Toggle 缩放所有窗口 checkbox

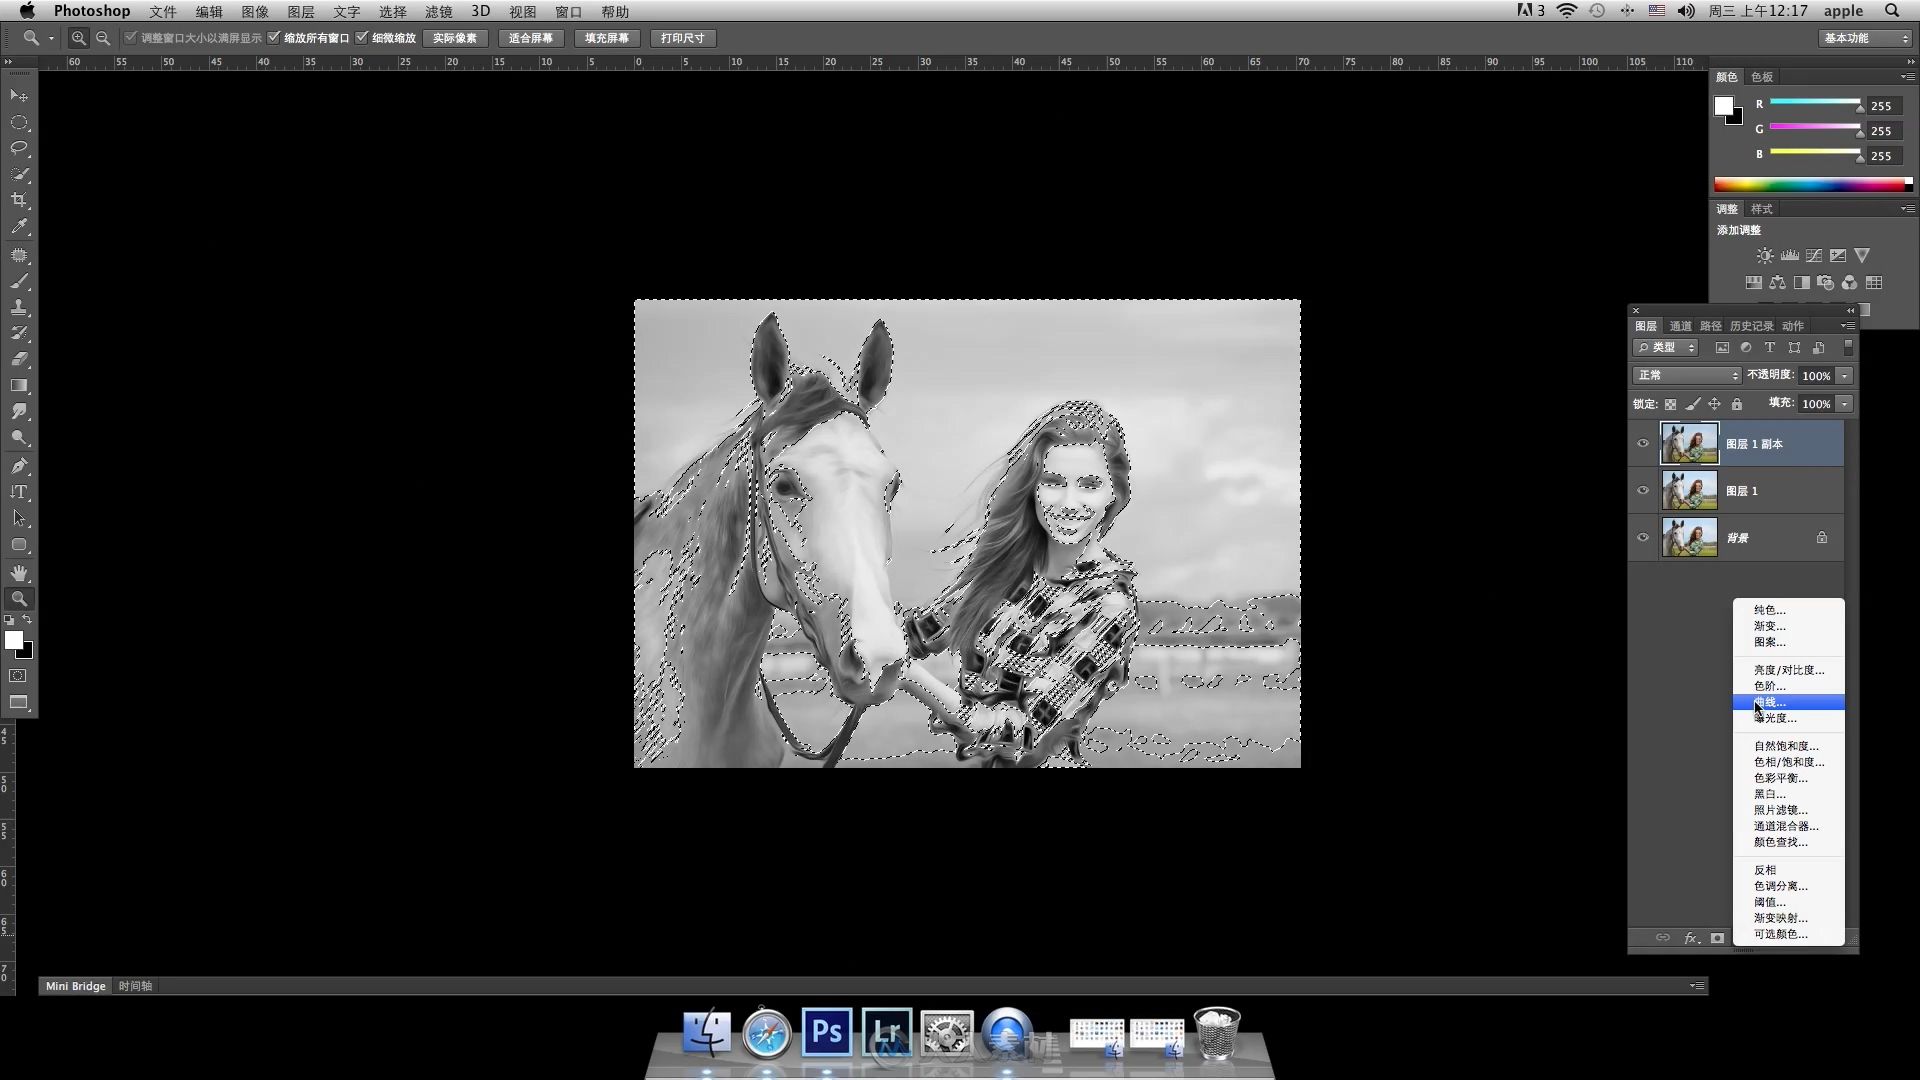(274, 38)
